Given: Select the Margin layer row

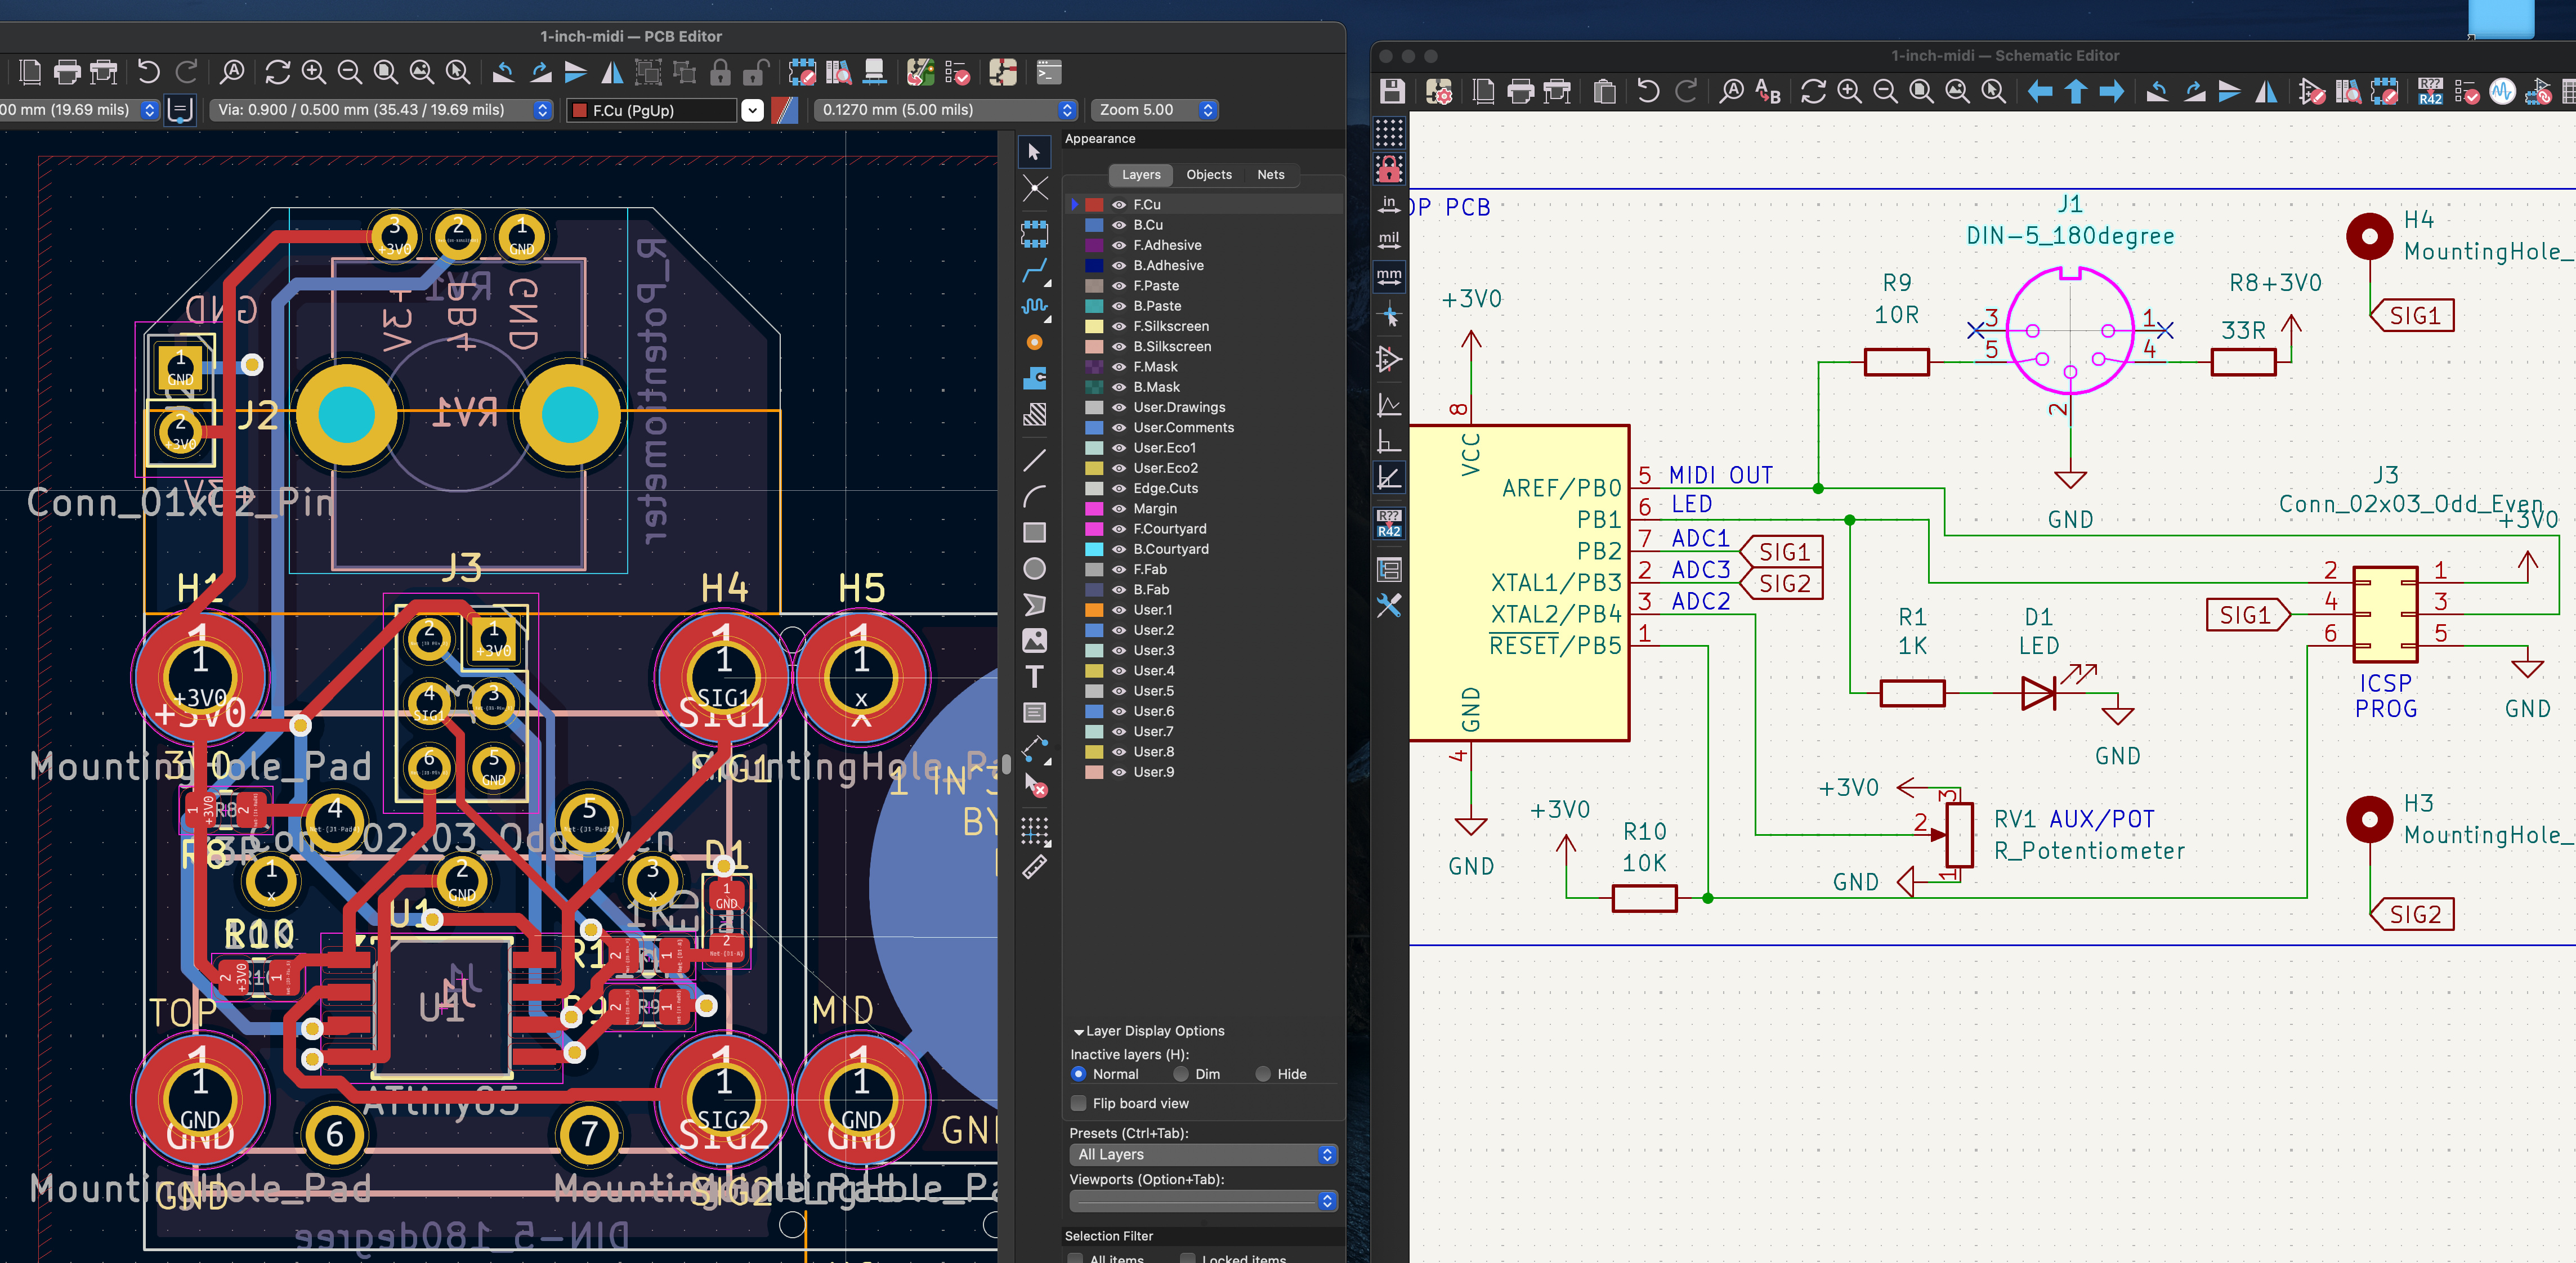Looking at the screenshot, I should coord(1205,508).
